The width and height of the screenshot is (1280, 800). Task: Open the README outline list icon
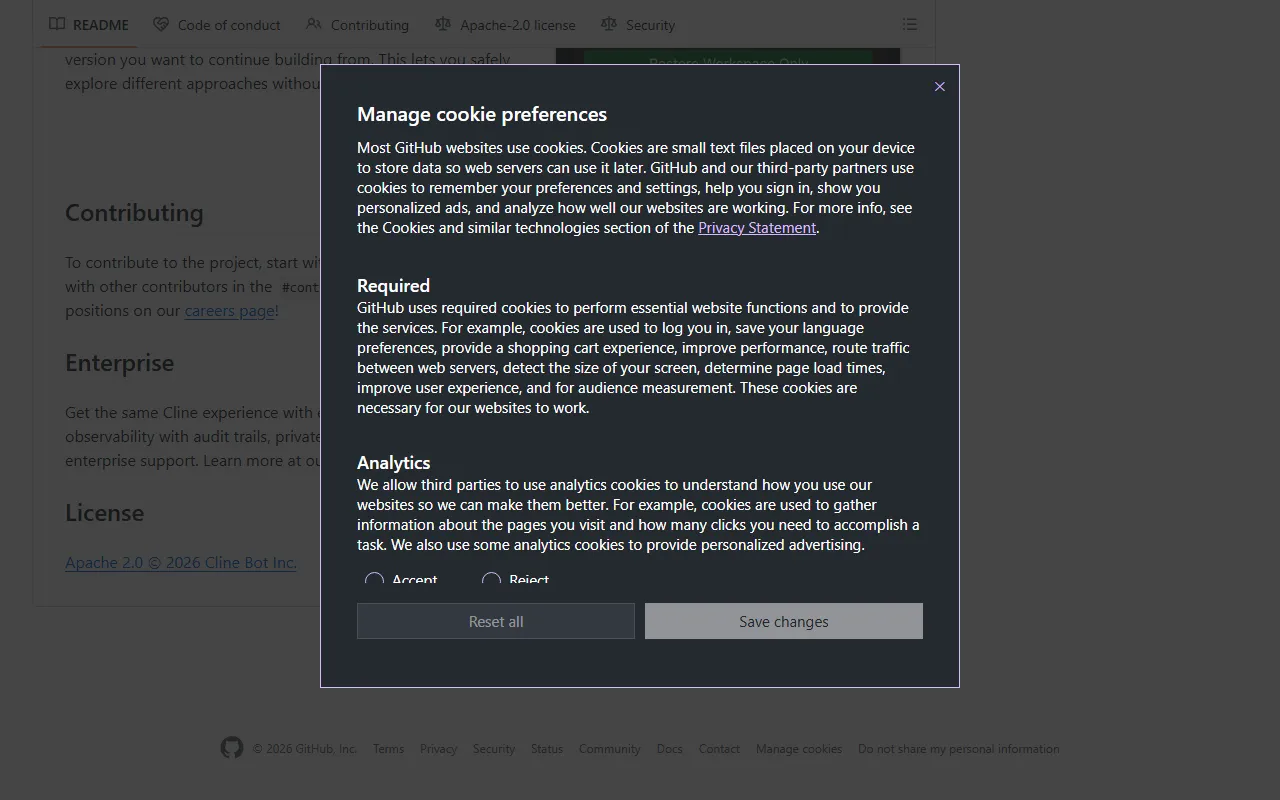click(x=909, y=24)
